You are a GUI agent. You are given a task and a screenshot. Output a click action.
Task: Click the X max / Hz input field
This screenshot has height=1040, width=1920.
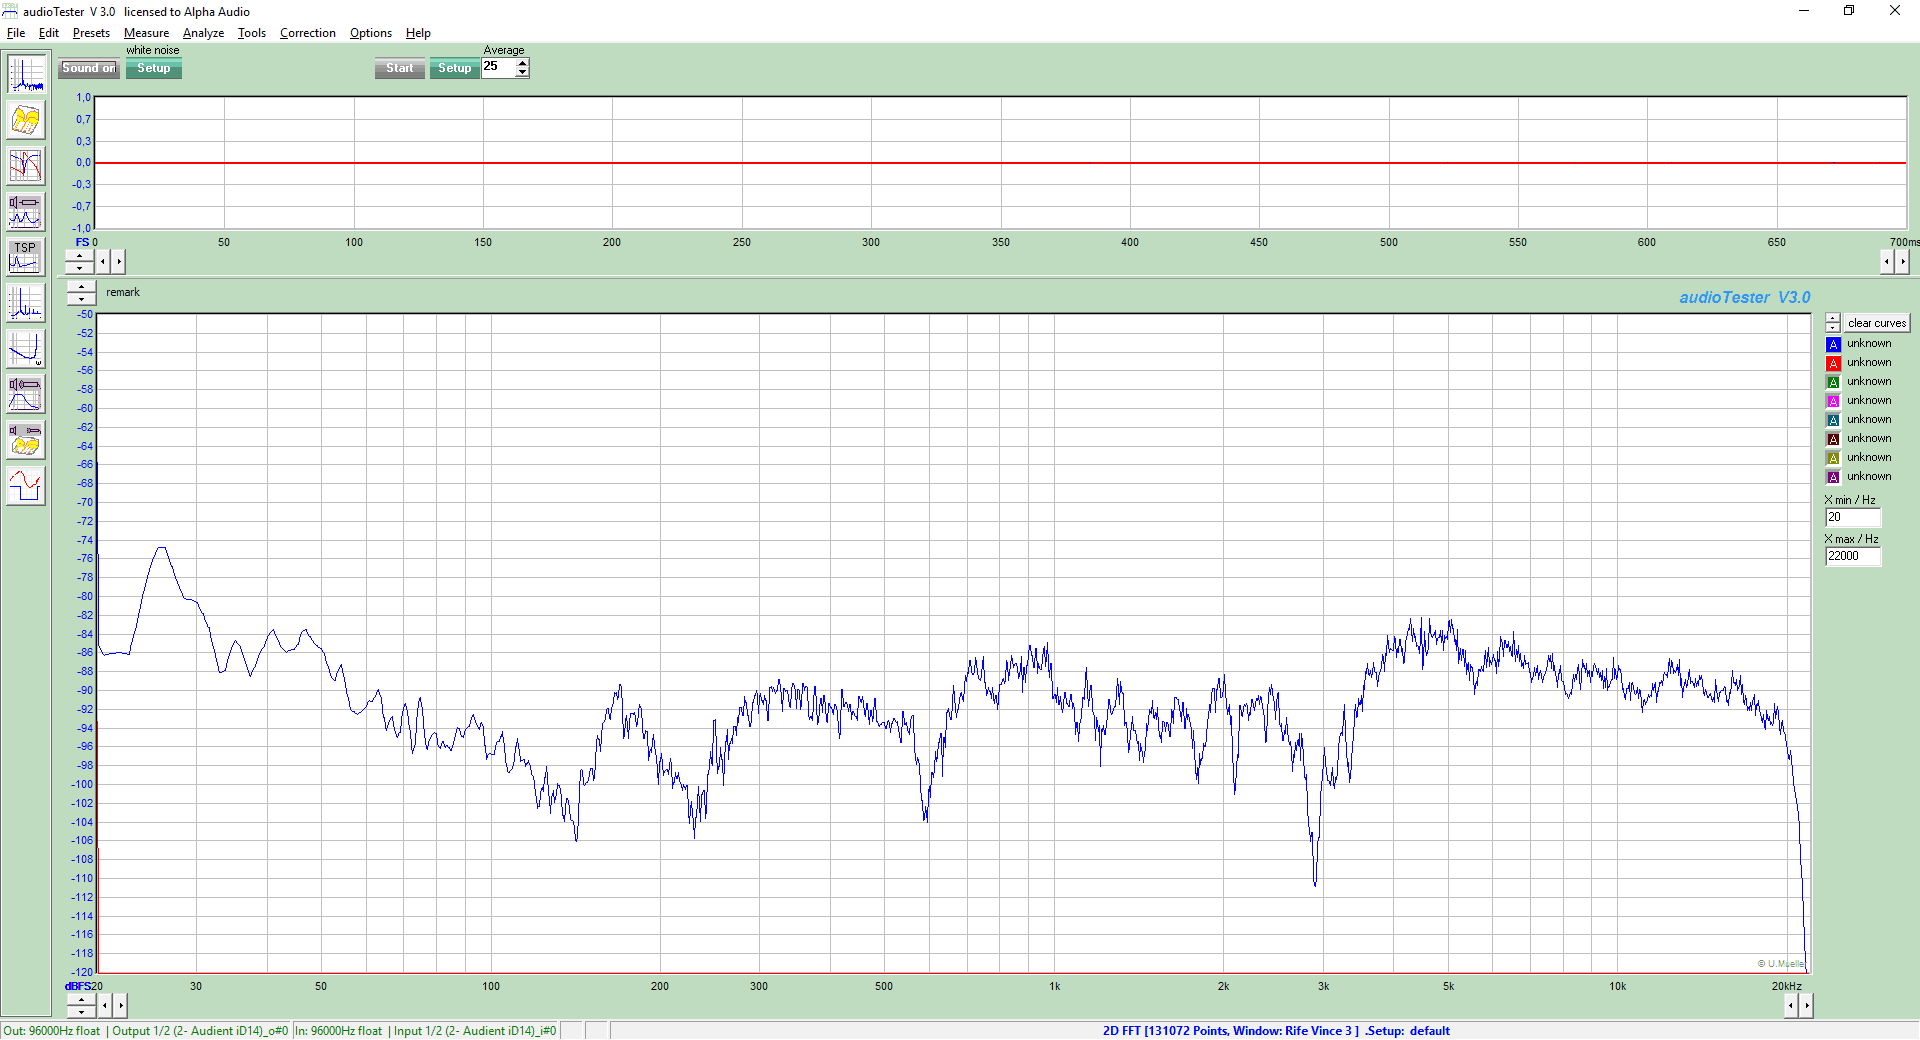point(1853,556)
